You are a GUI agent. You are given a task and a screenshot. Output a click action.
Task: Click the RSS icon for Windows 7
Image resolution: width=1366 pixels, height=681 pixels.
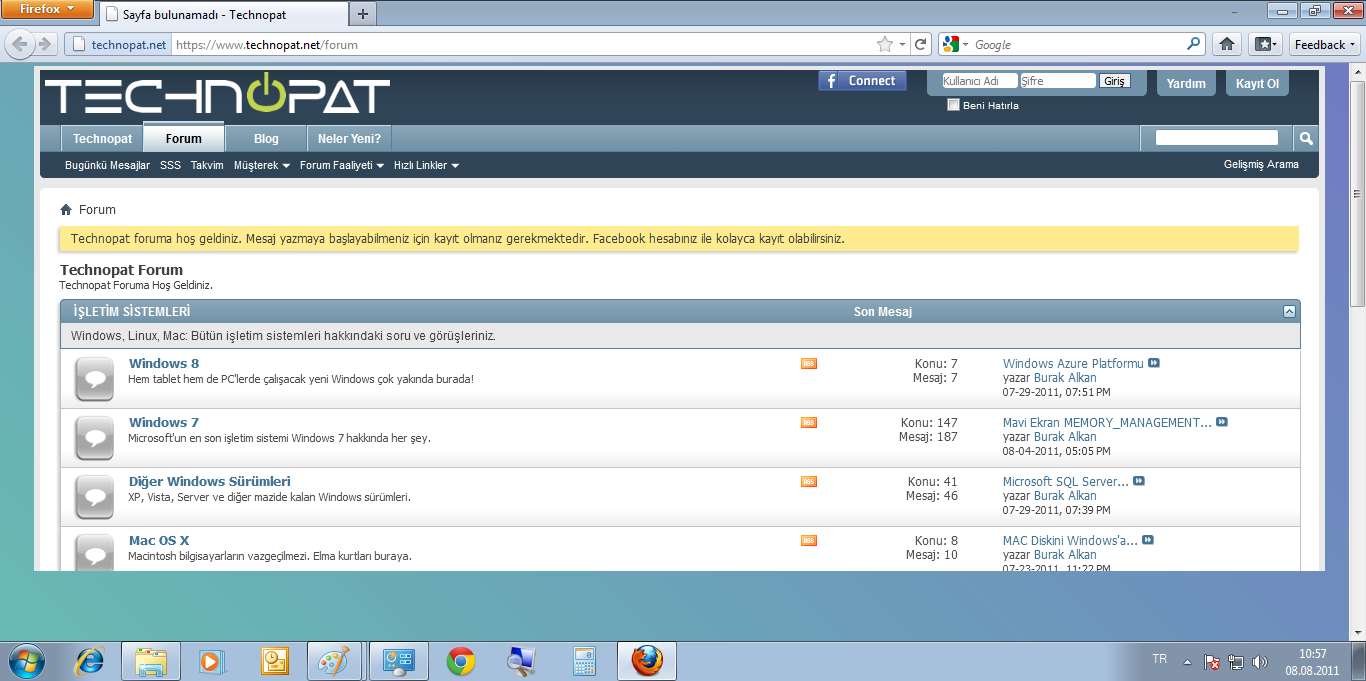[809, 423]
